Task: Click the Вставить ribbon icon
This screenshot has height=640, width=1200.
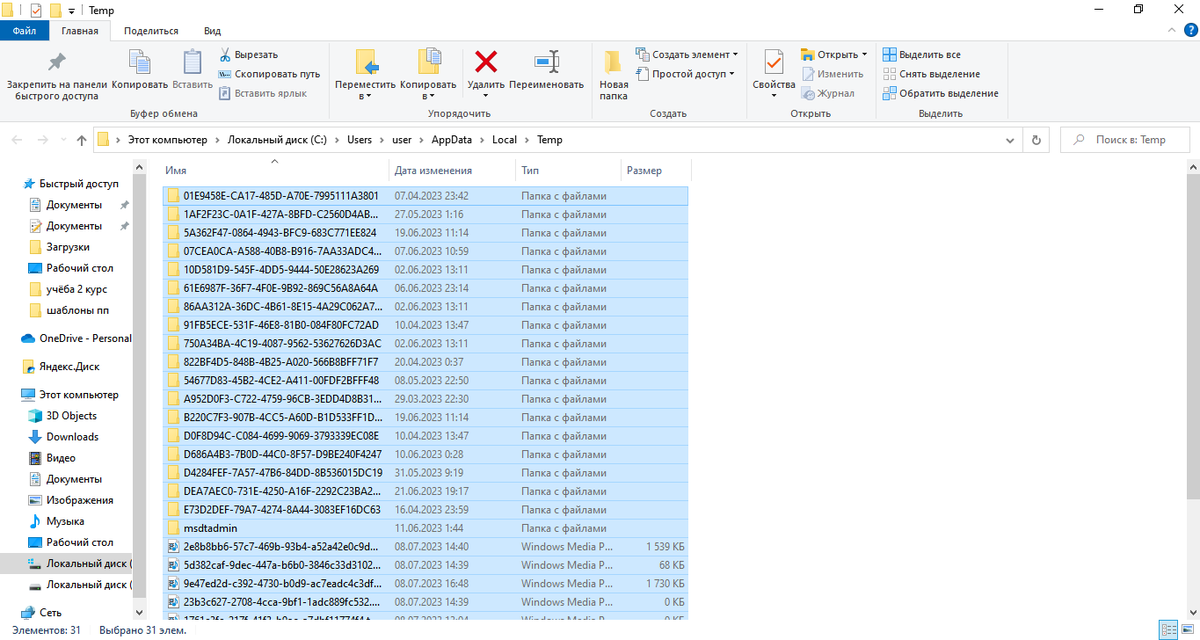Action: 192,62
